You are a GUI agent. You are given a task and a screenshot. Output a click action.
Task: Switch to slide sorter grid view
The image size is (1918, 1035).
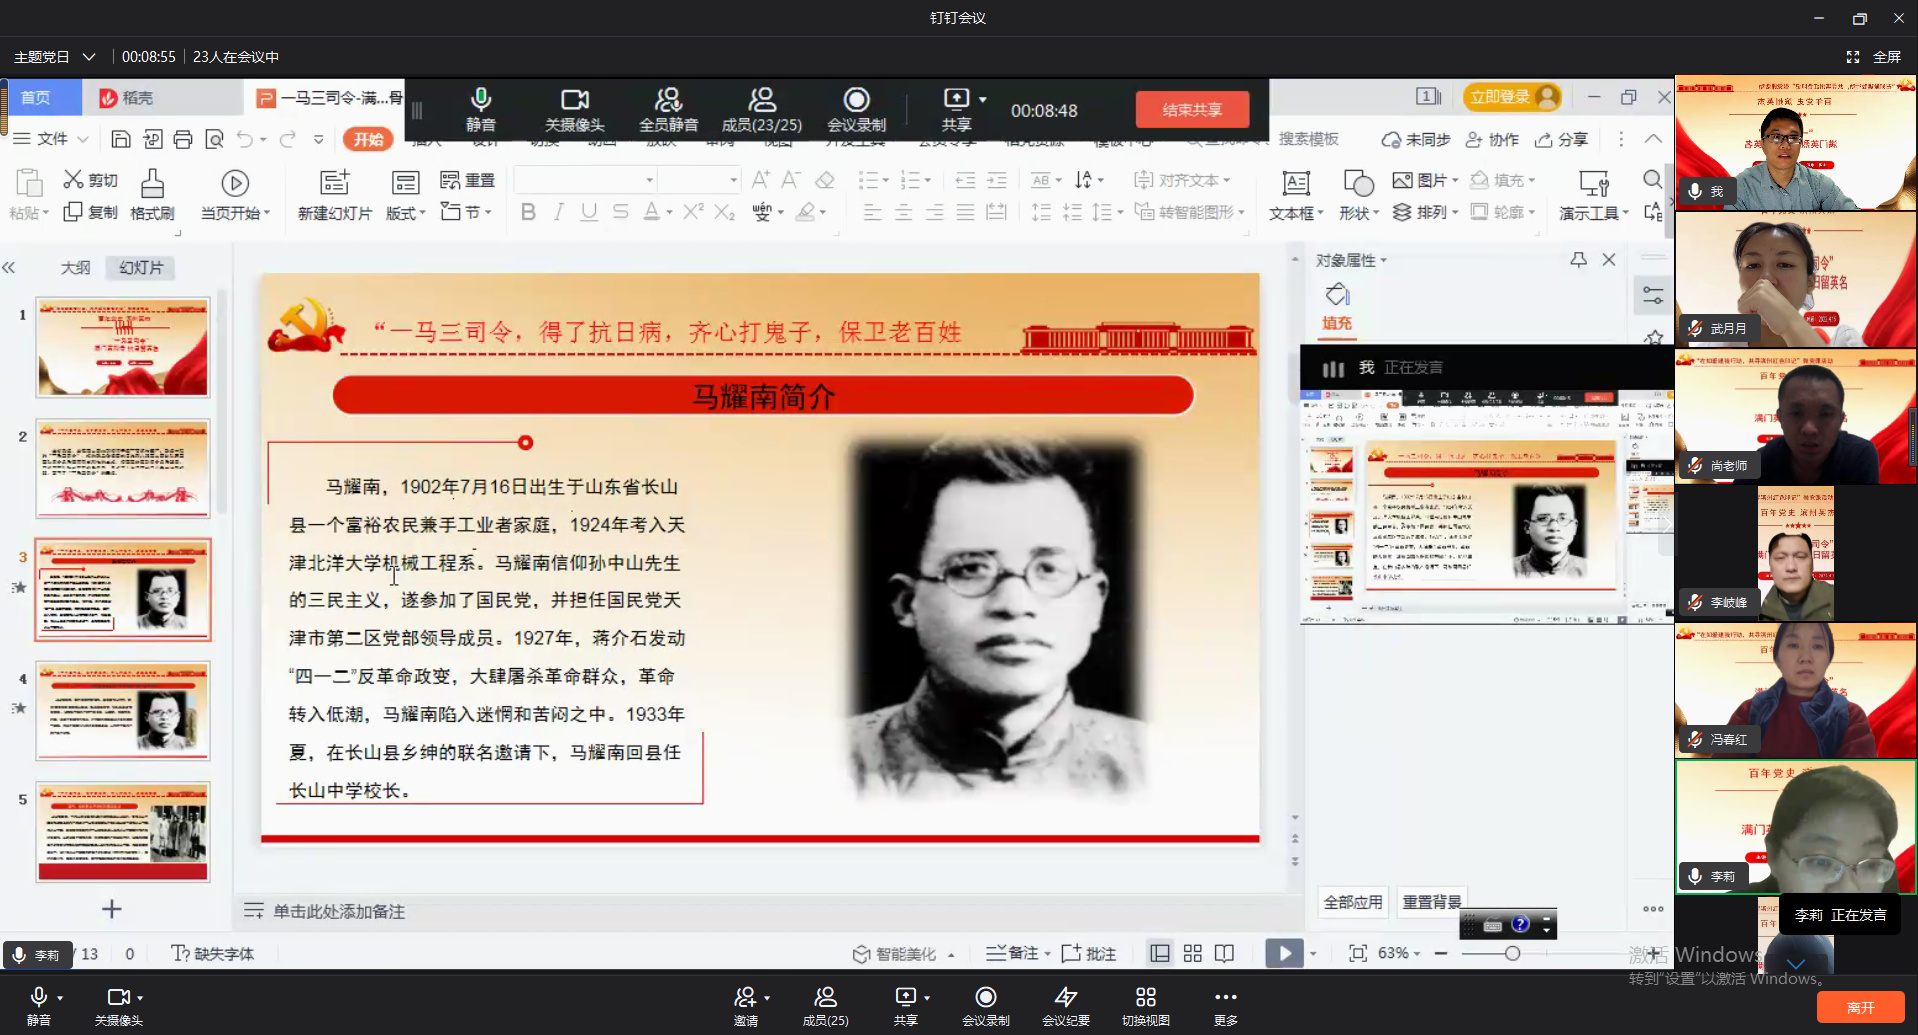click(1192, 954)
